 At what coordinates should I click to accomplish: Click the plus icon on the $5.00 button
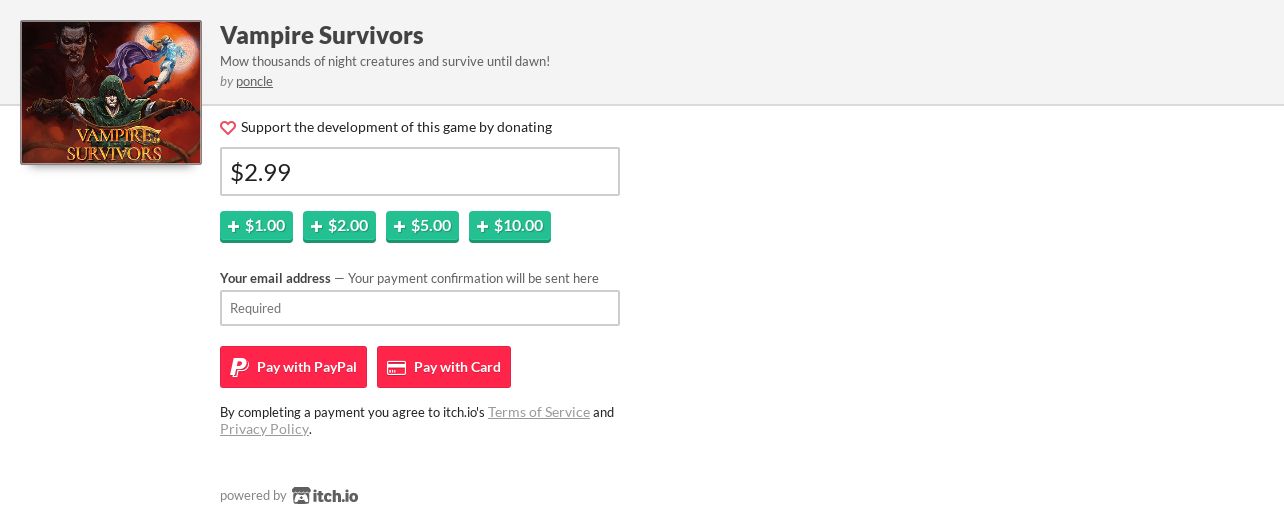coord(399,226)
